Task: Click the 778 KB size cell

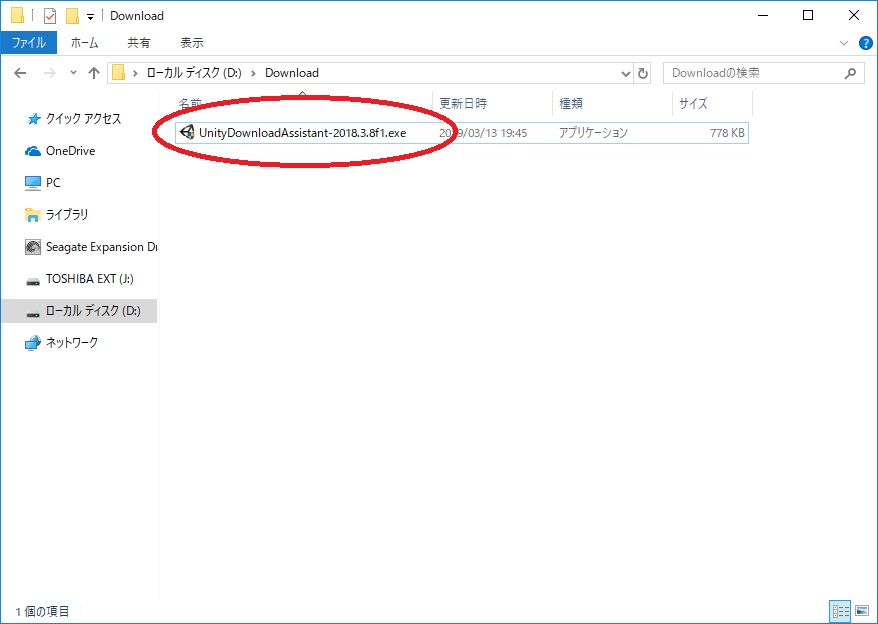Action: coord(727,133)
